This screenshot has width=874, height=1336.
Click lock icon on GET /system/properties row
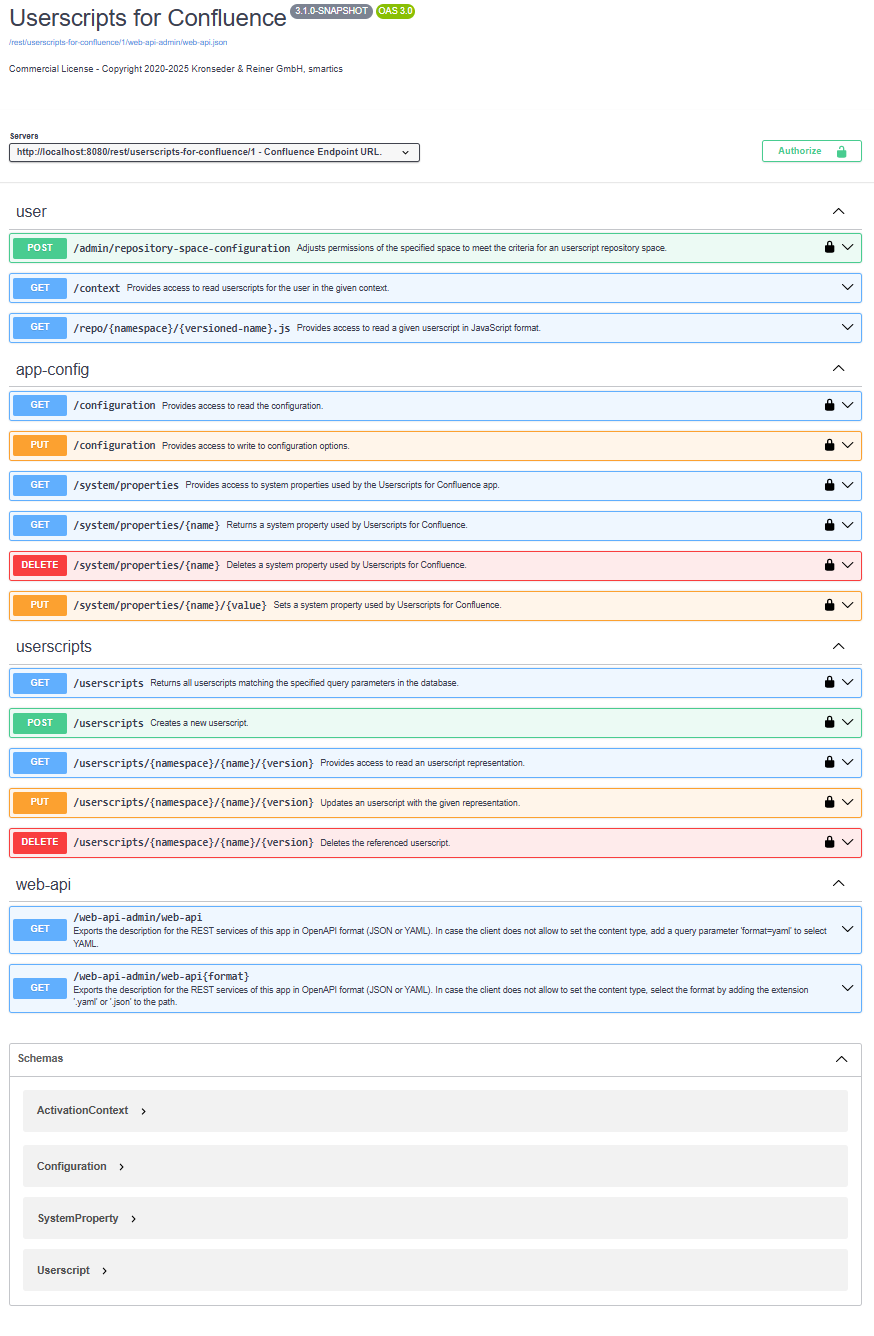(829, 485)
